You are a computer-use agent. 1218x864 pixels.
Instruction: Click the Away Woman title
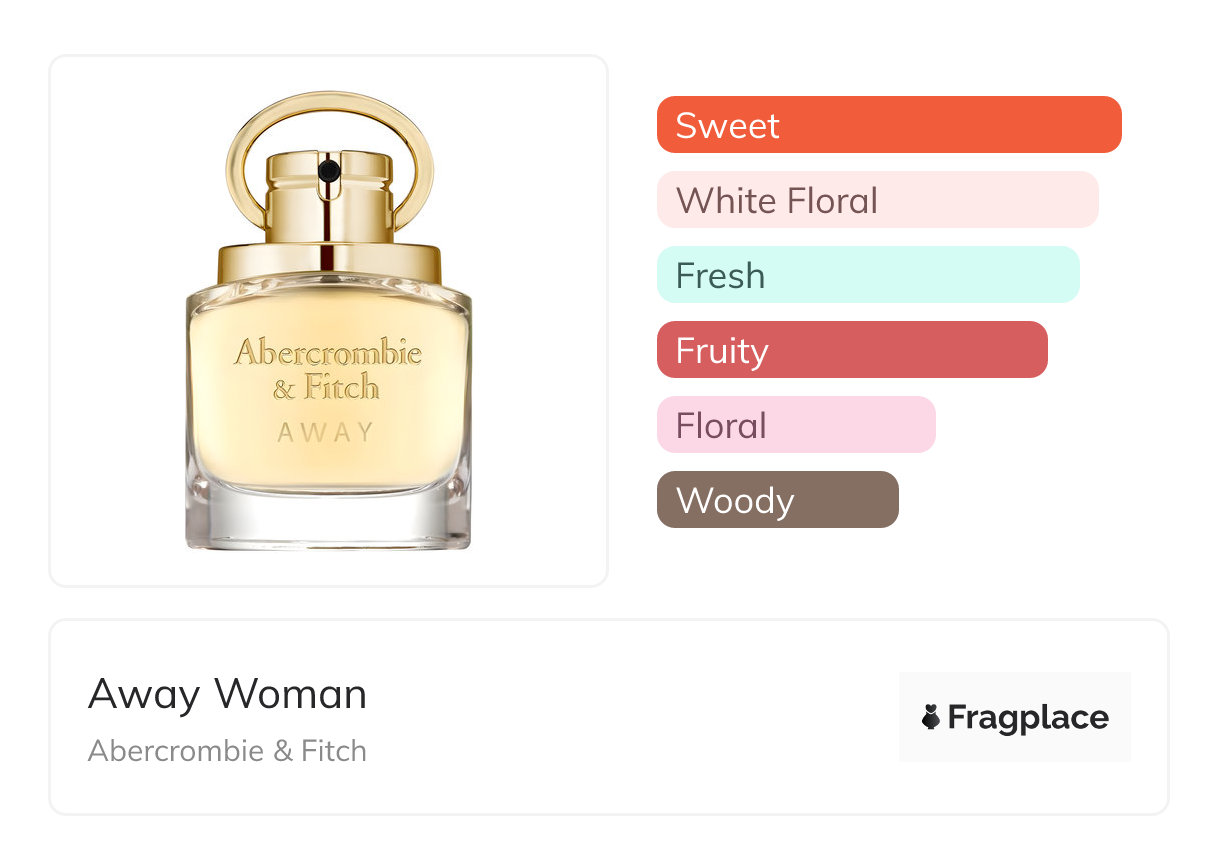(227, 694)
